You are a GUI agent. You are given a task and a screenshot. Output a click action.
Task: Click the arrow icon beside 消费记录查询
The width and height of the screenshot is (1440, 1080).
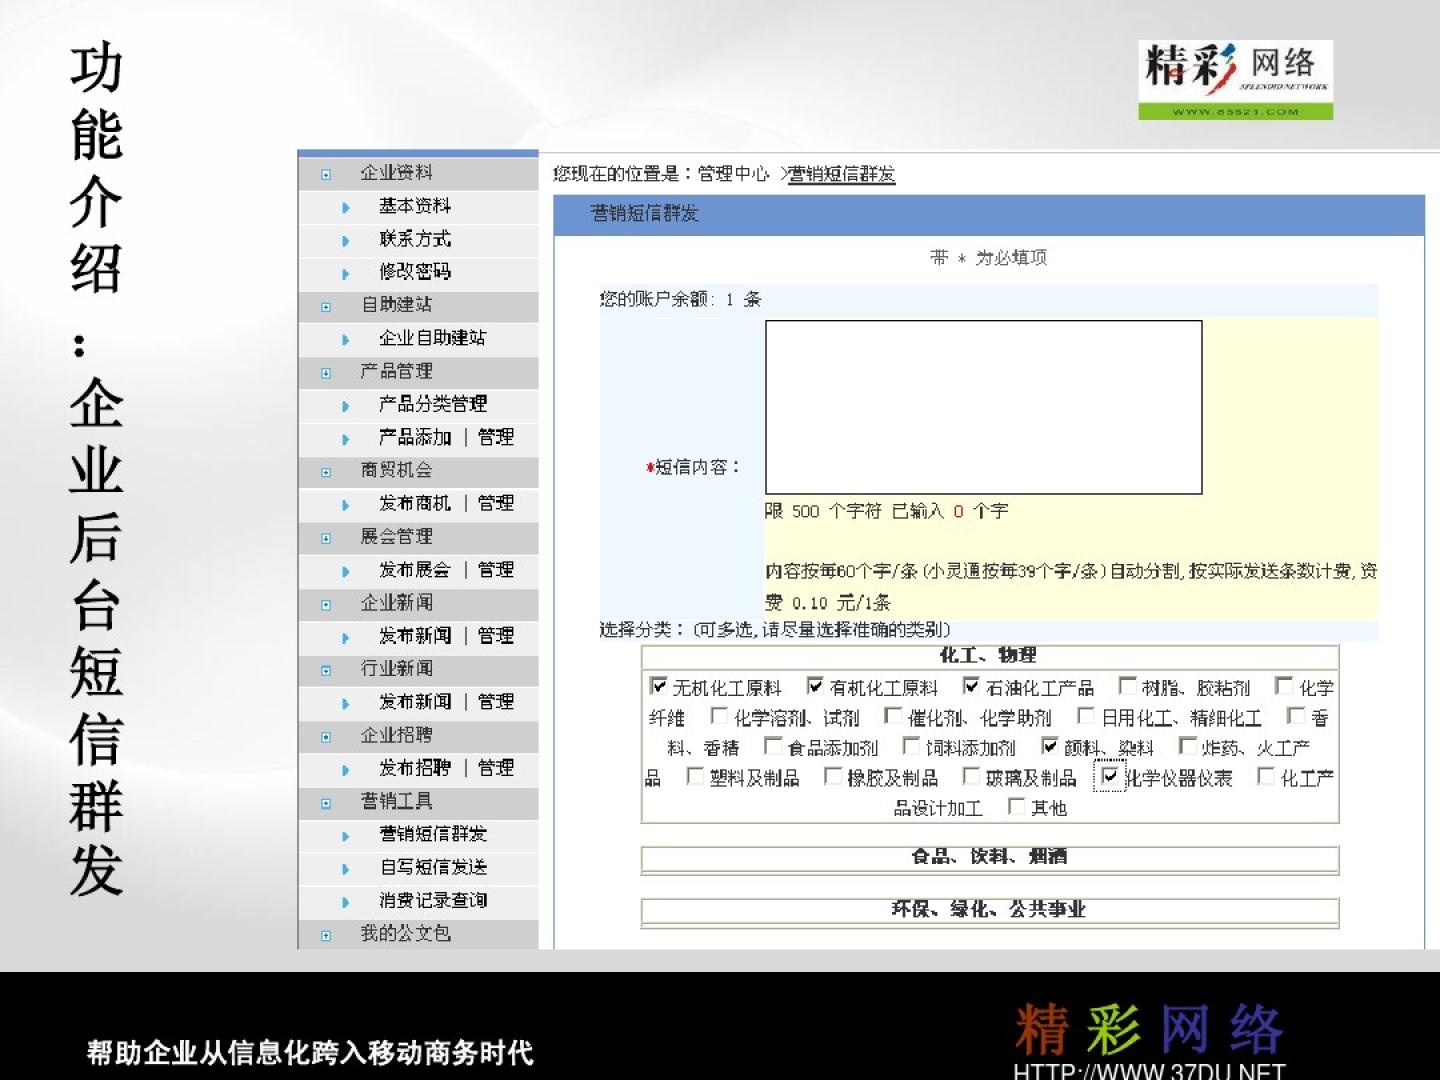(346, 901)
